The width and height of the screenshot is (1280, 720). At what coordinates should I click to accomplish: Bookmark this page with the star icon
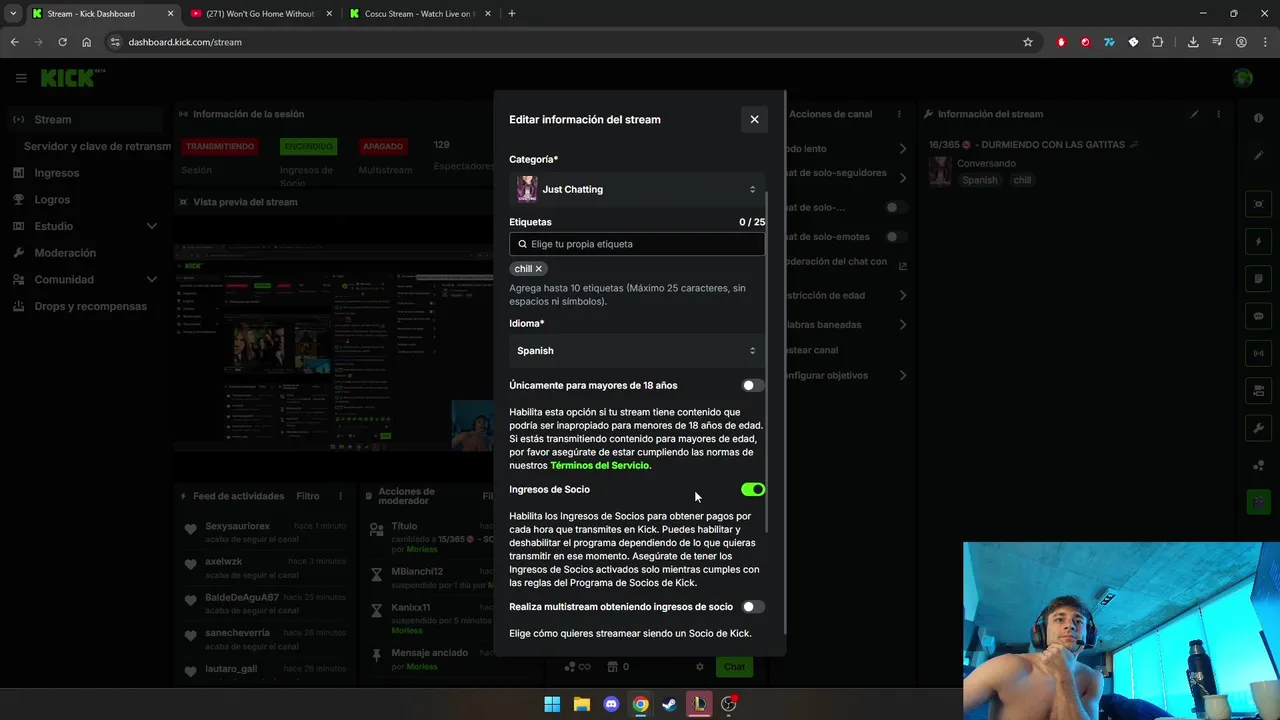click(x=1027, y=42)
